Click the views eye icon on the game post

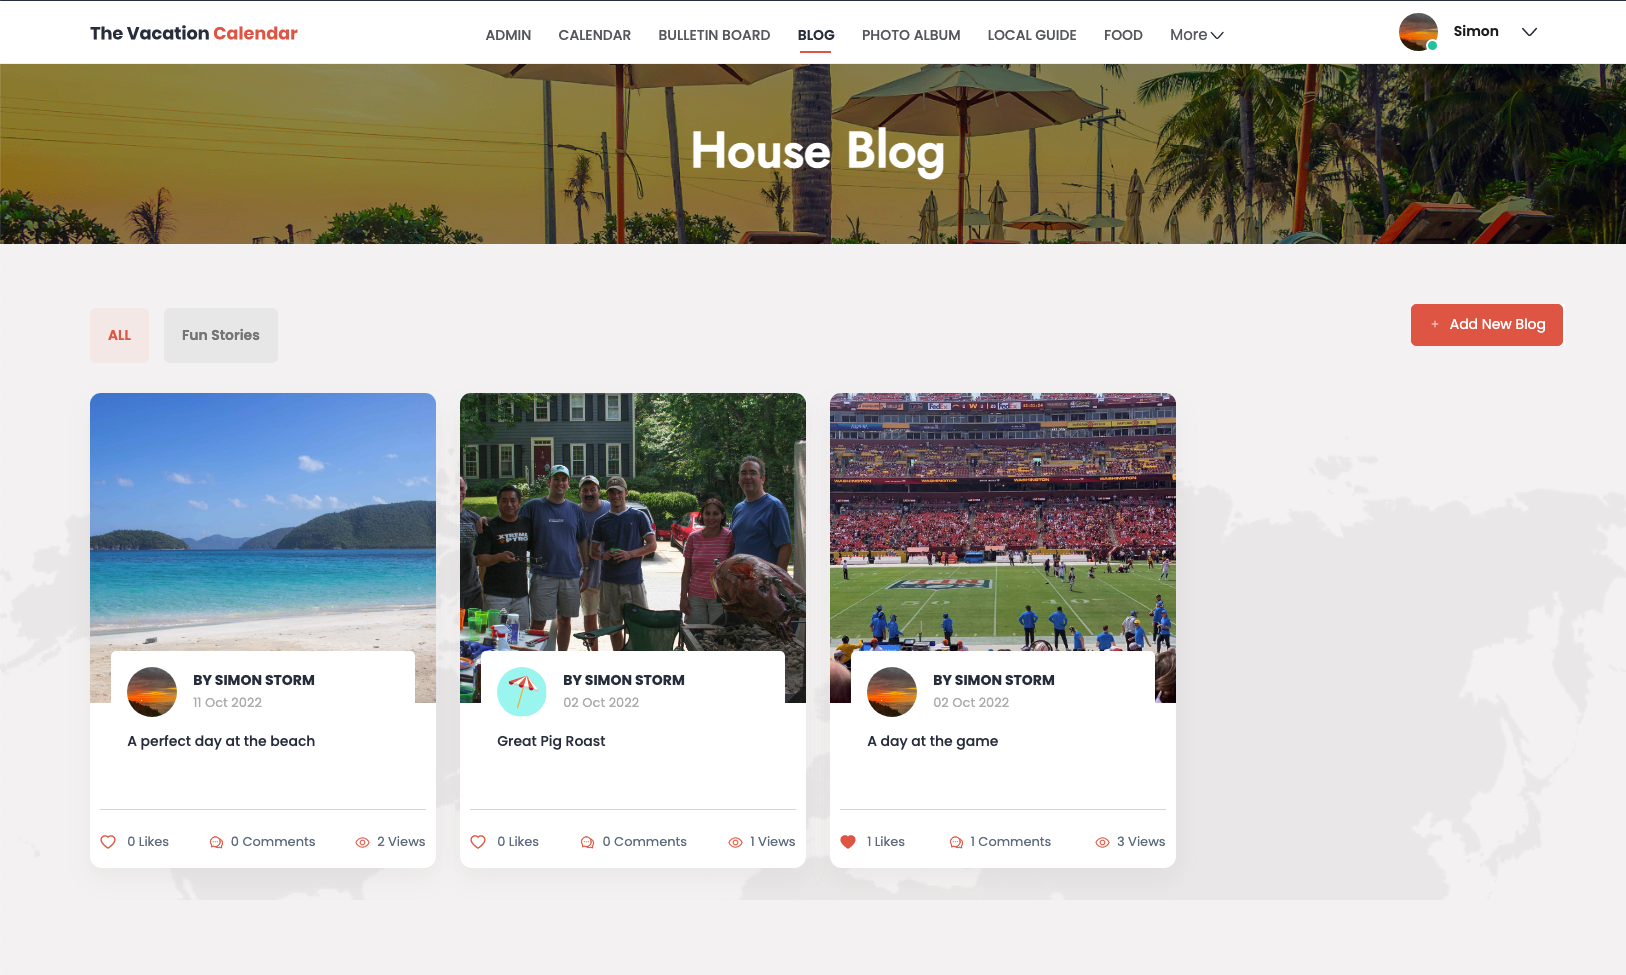[x=1102, y=842]
